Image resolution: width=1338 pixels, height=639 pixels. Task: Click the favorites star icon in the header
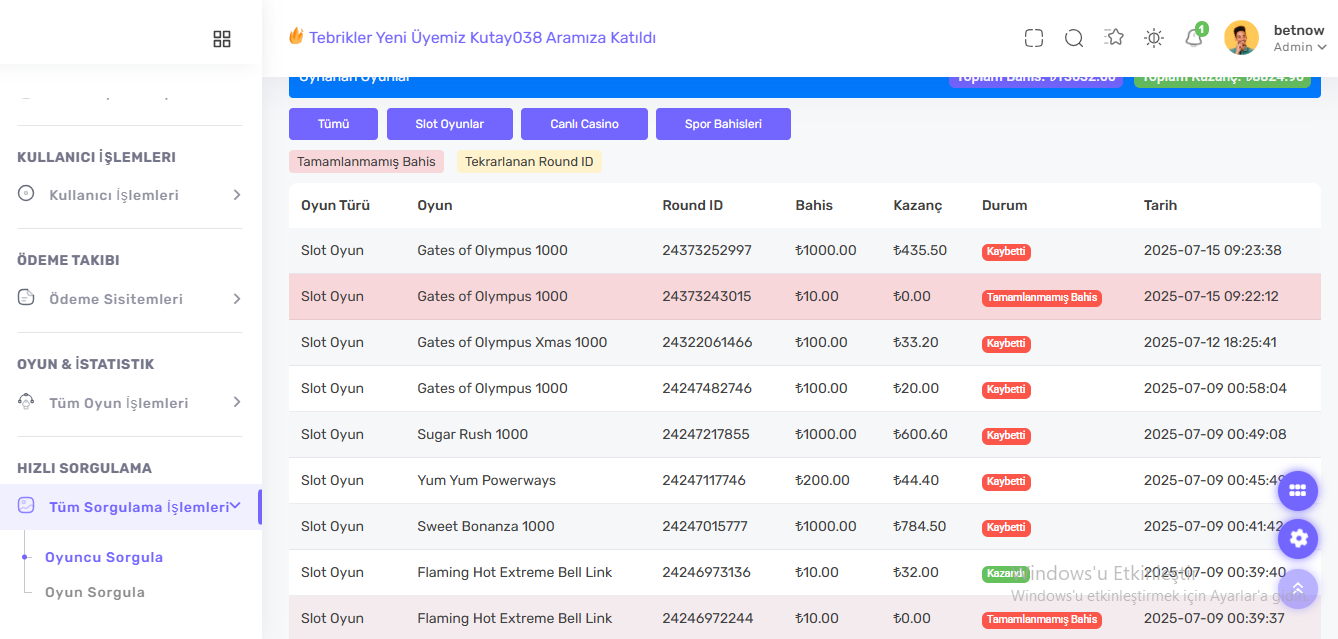1114,37
